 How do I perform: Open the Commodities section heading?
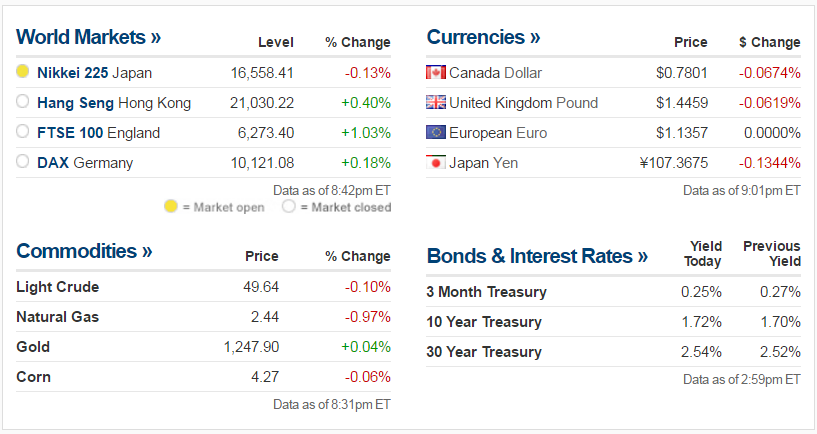click(x=84, y=251)
